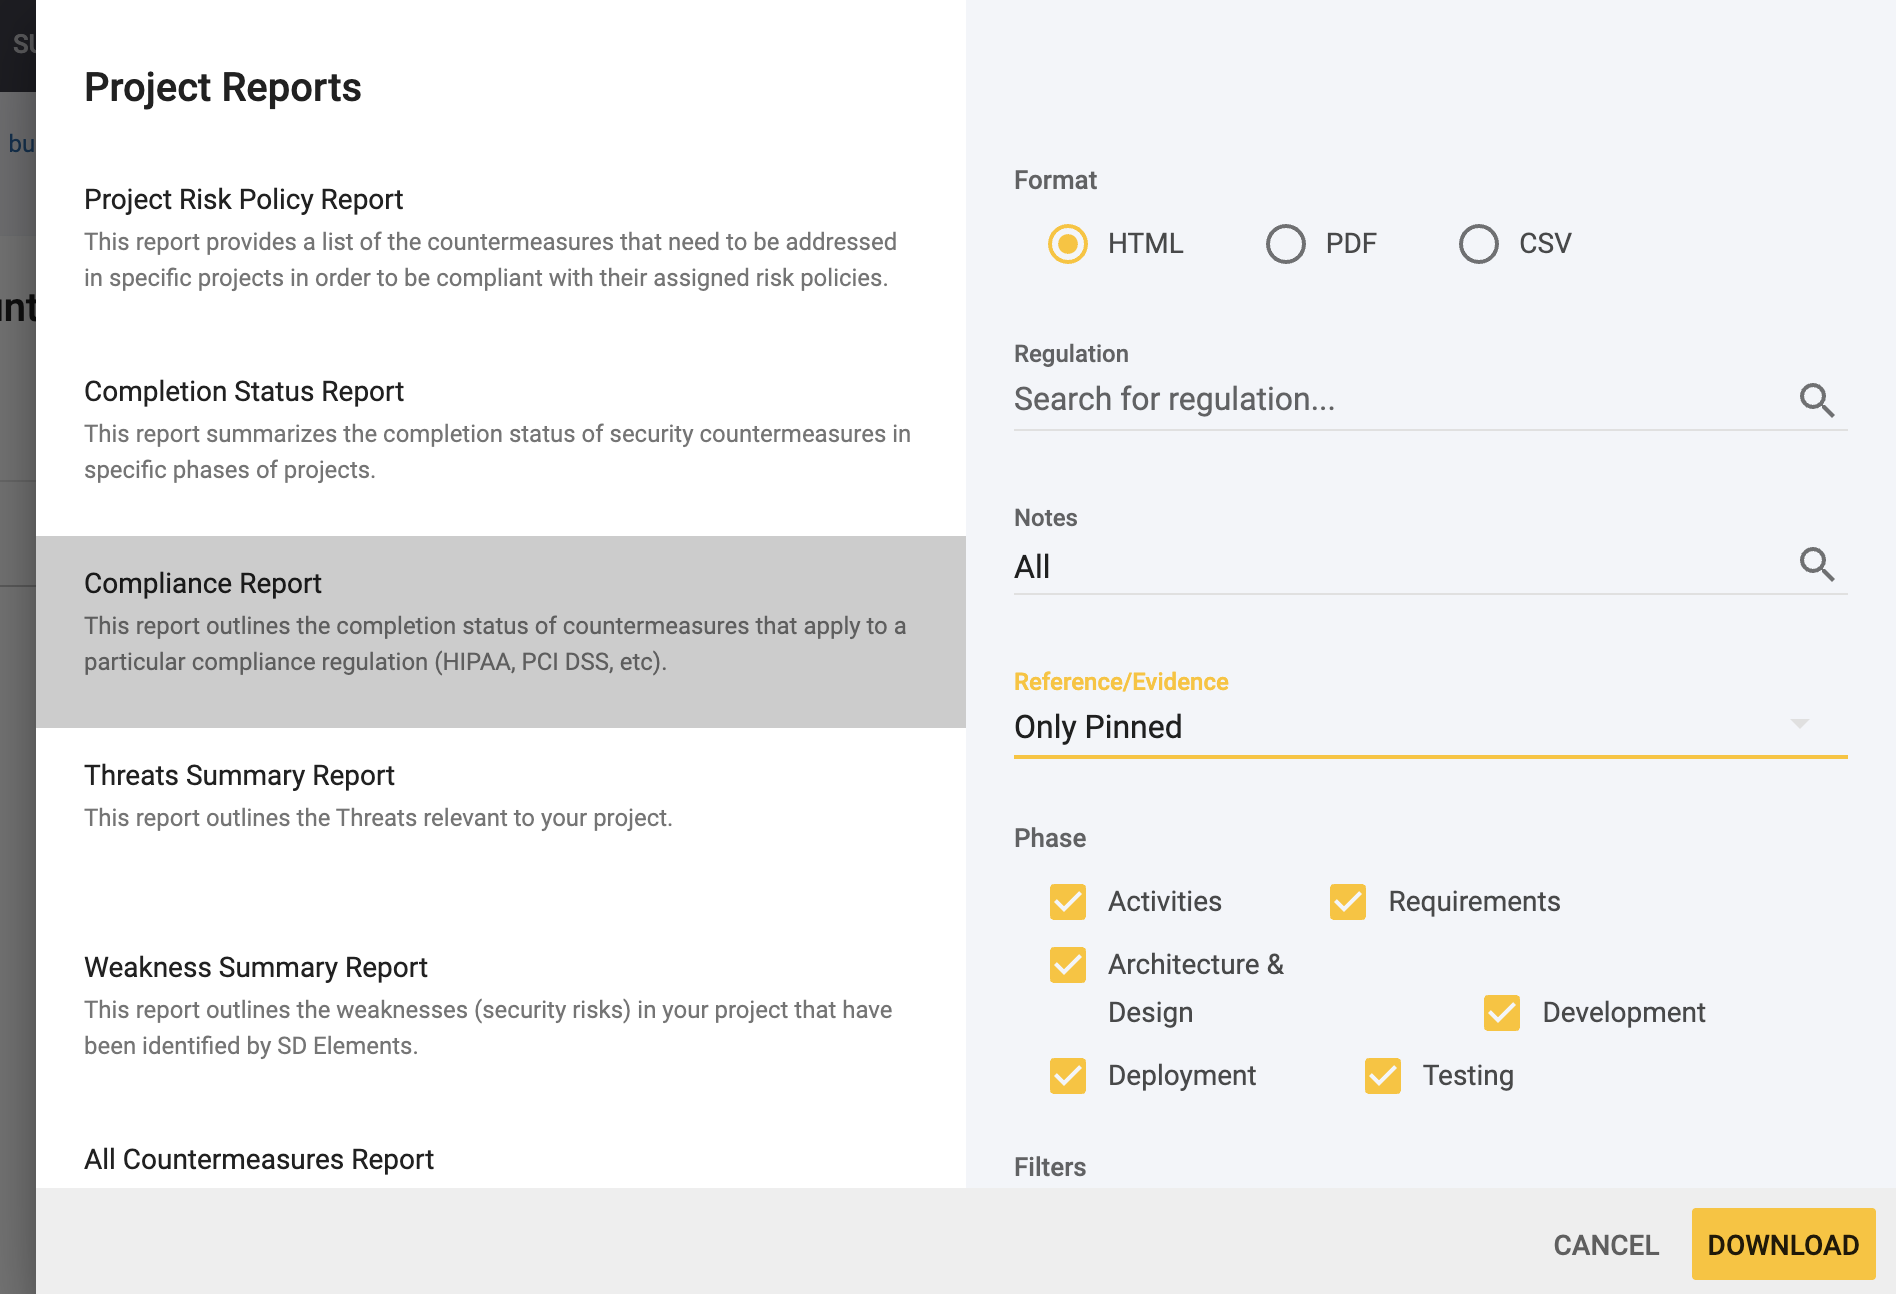Viewport: 1896px width, 1294px height.
Task: Choose PDF as the report format
Action: pyautogui.click(x=1285, y=244)
